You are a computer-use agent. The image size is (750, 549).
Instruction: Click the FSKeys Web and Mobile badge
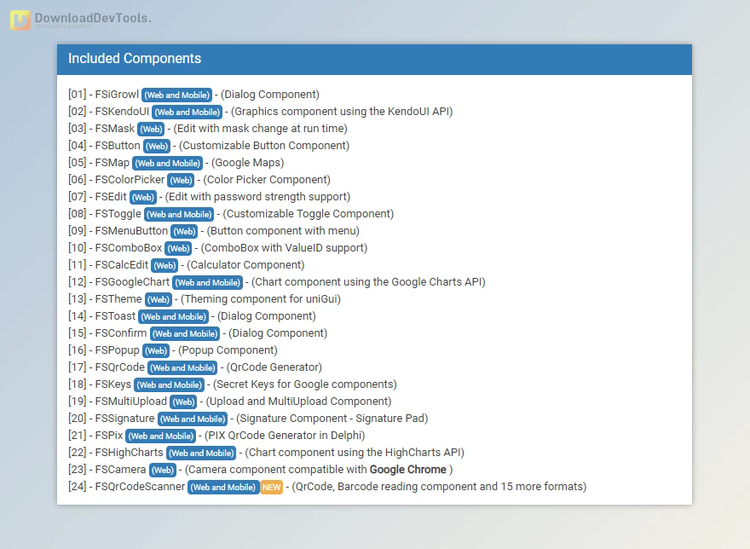click(x=169, y=385)
